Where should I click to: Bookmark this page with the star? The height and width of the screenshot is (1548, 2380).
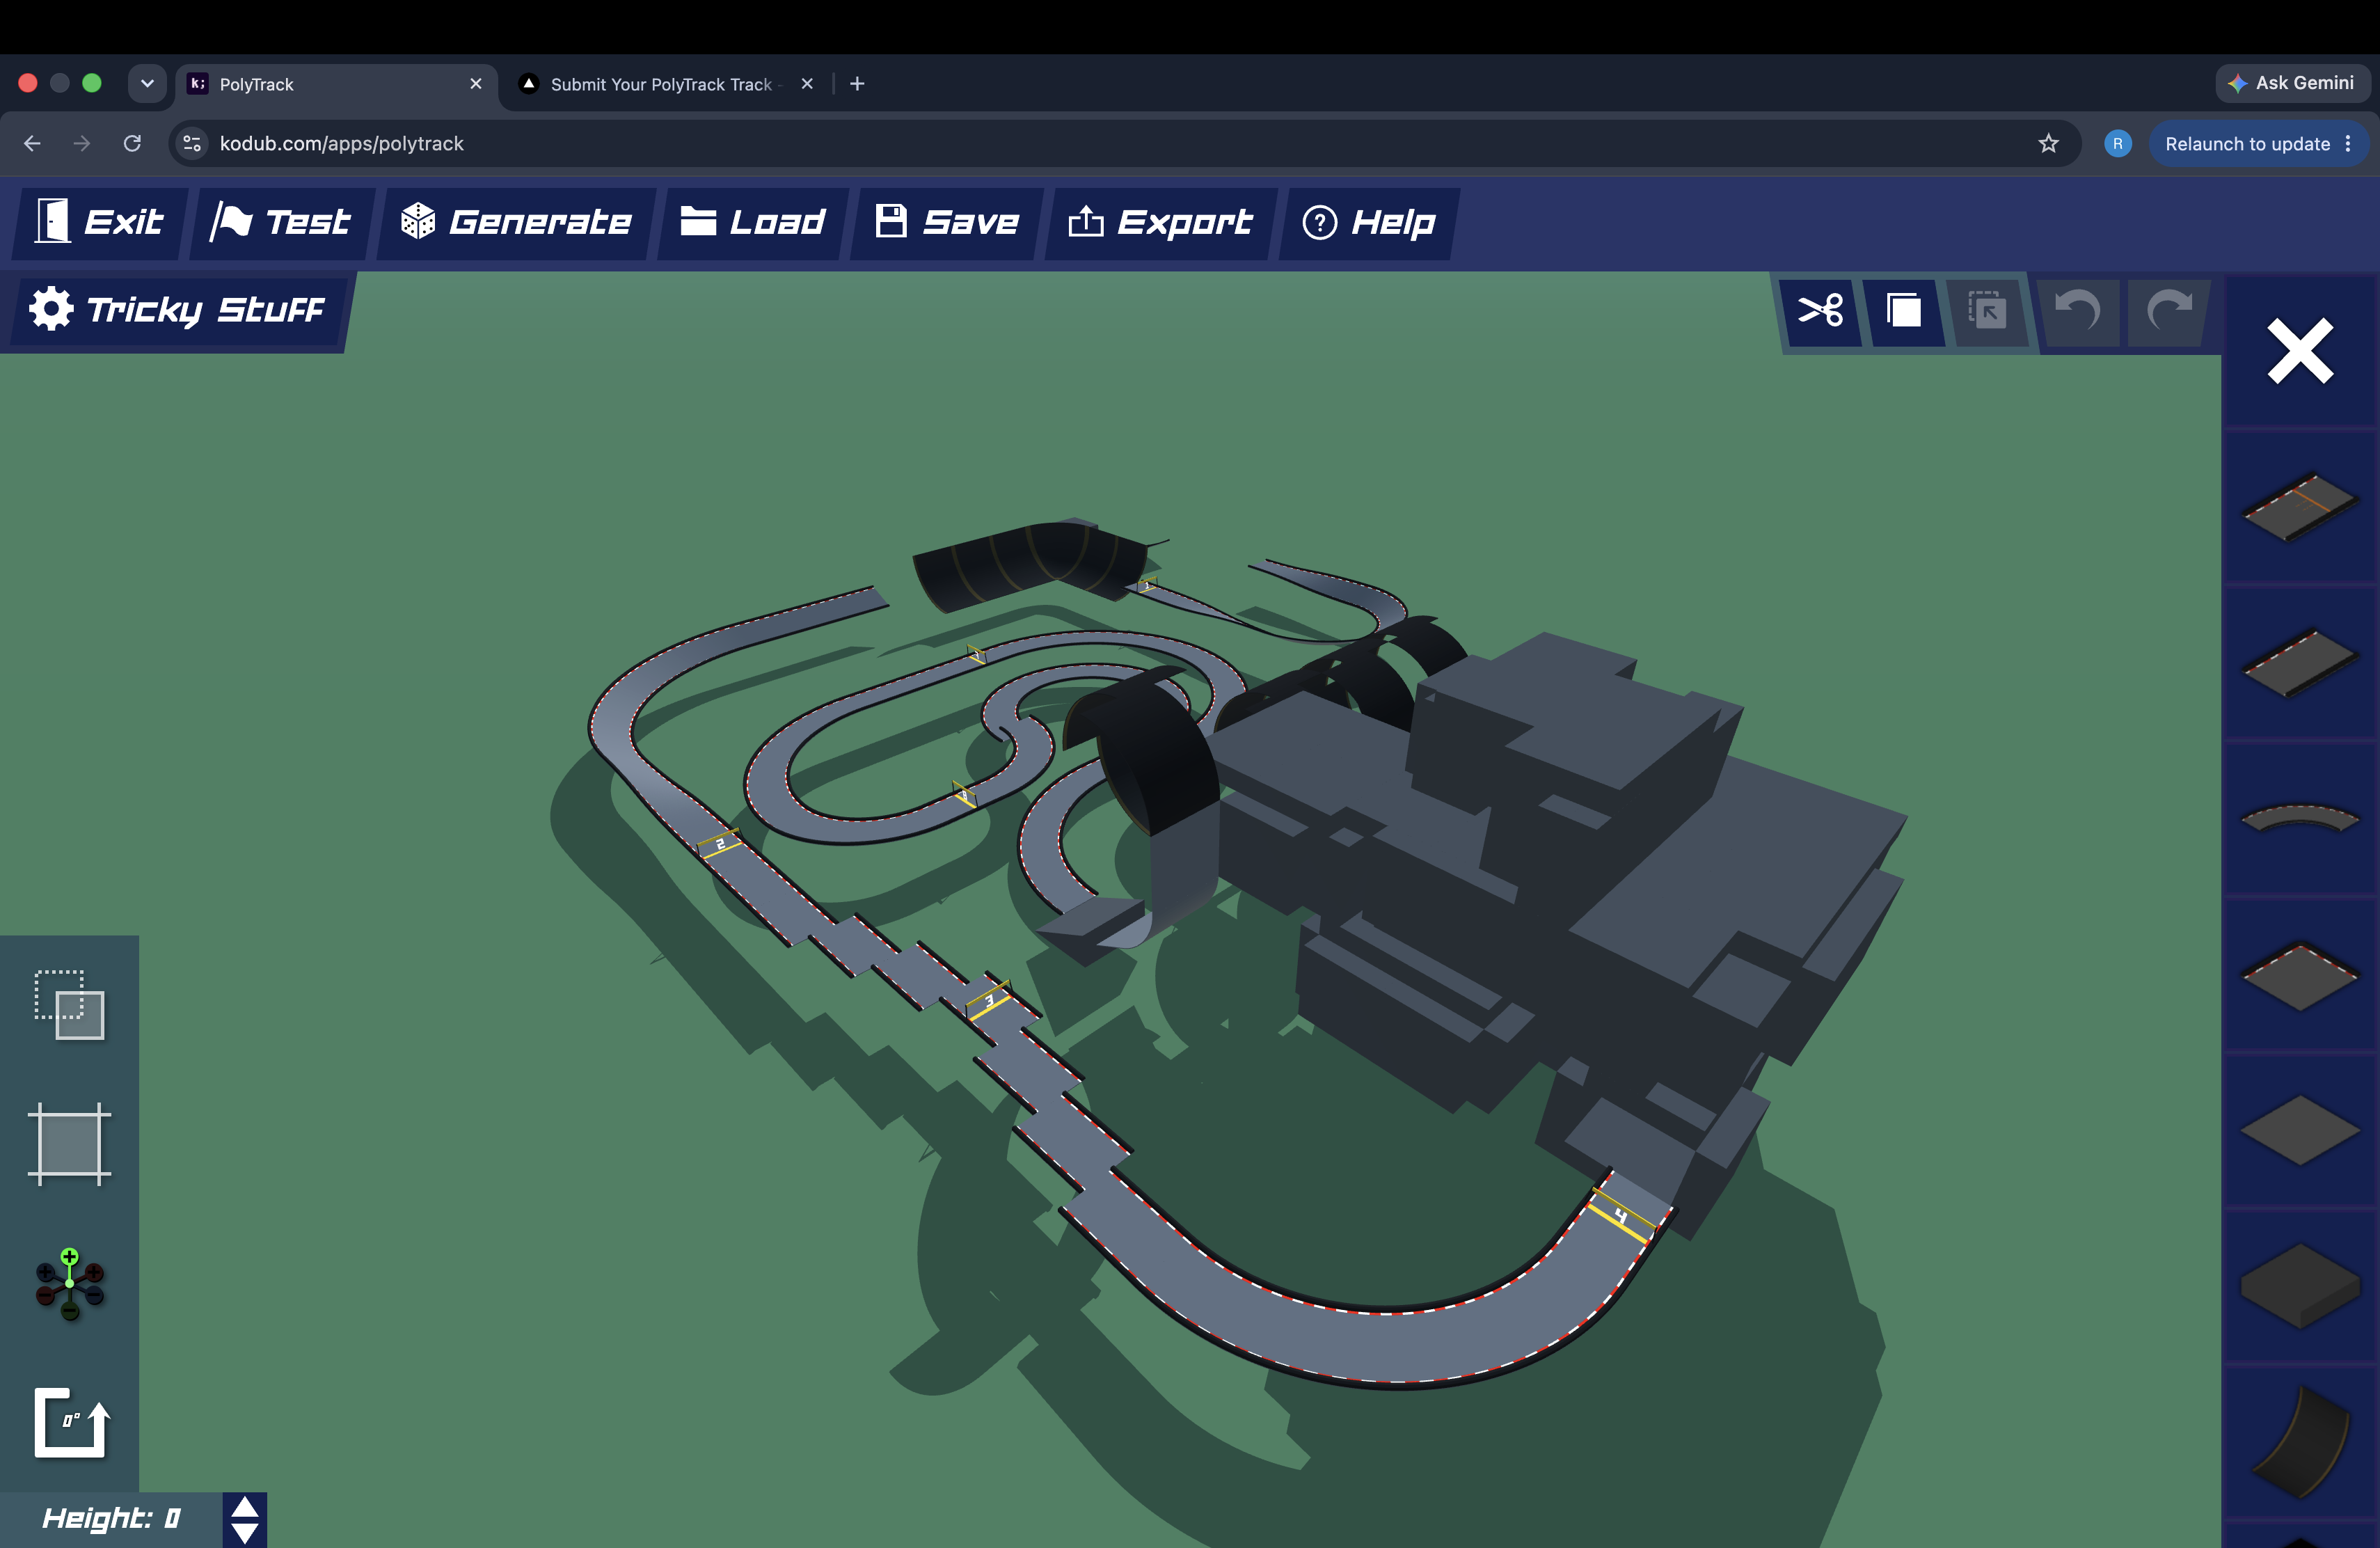pos(2048,143)
